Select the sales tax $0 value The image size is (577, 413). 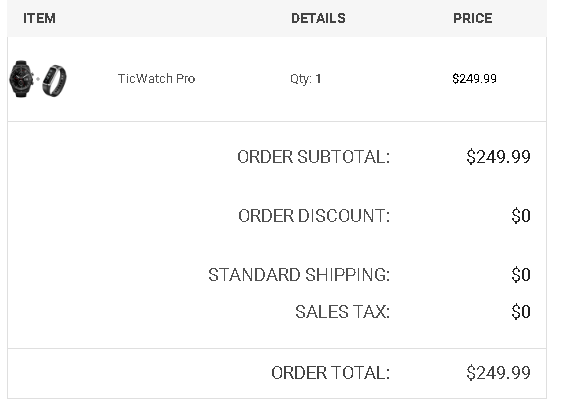pyautogui.click(x=521, y=312)
